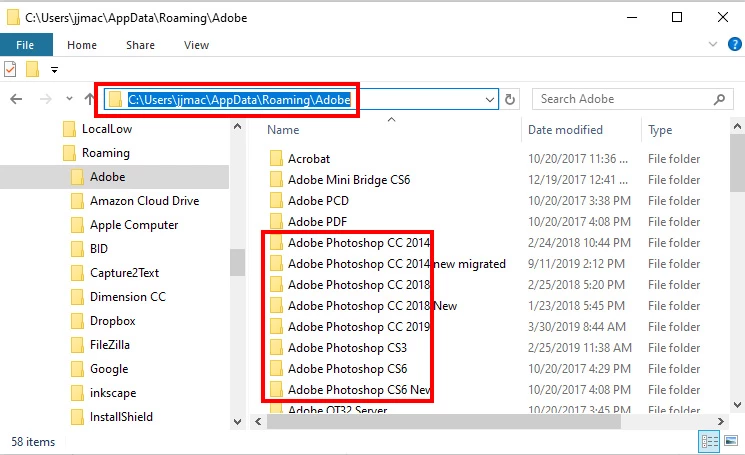This screenshot has width=745, height=455.
Task: Select the Acrobat folder
Action: (x=309, y=159)
